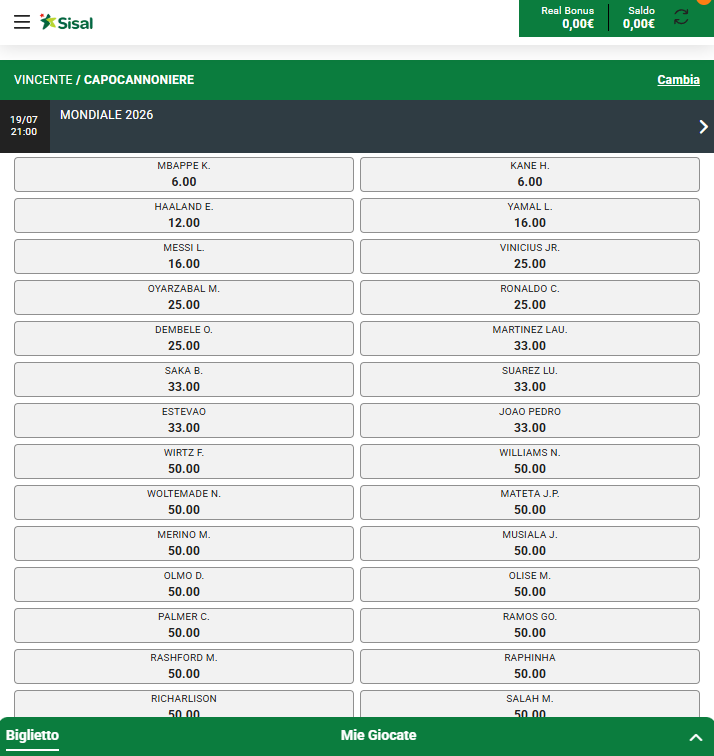714x756 pixels.
Task: Pick Oyarzabal M. odds 25.00
Action: [x=184, y=297]
